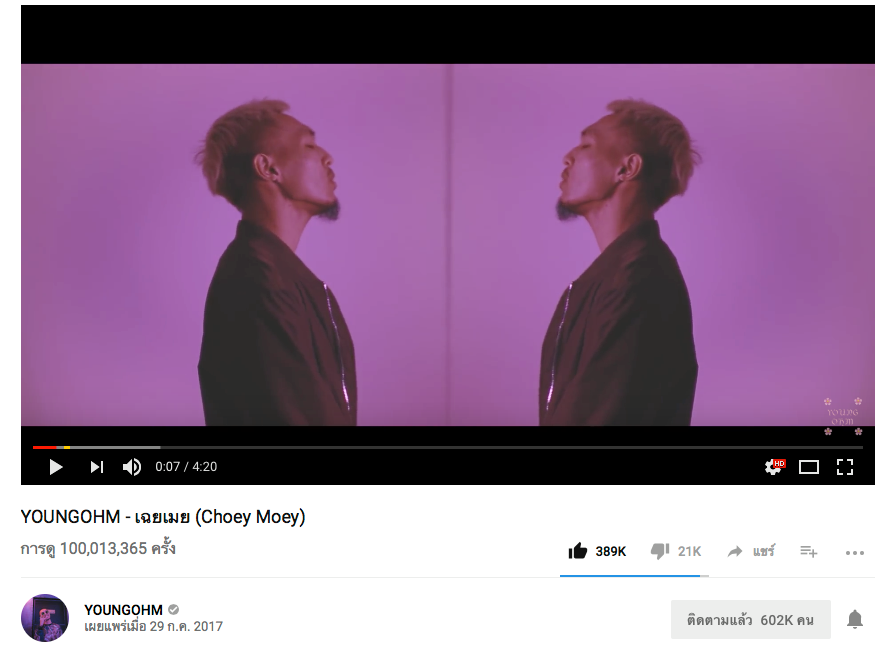Click the video frame to resume playback
The height and width of the screenshot is (658, 894).
pyautogui.click(x=448, y=245)
